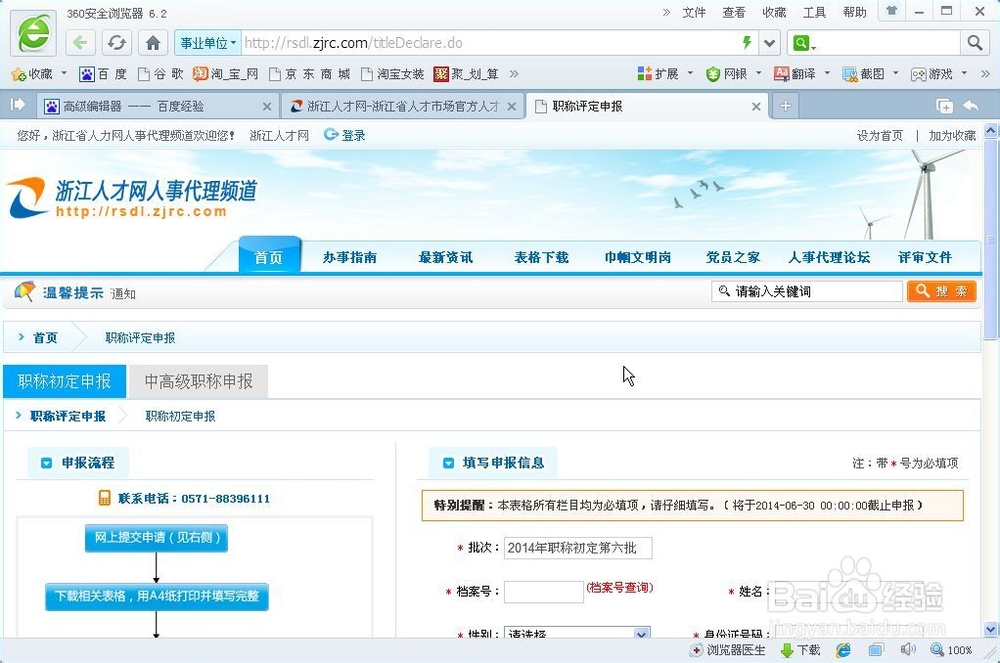Refresh the current page

click(x=117, y=43)
